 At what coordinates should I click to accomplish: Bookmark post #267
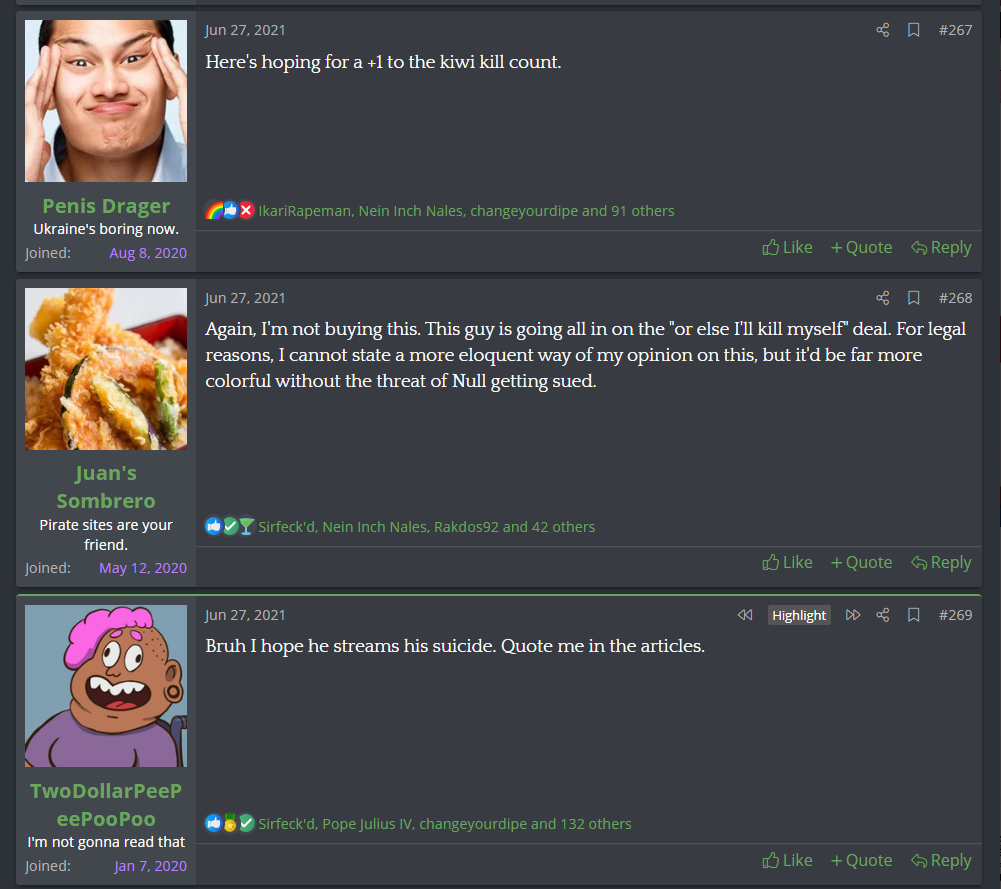914,30
